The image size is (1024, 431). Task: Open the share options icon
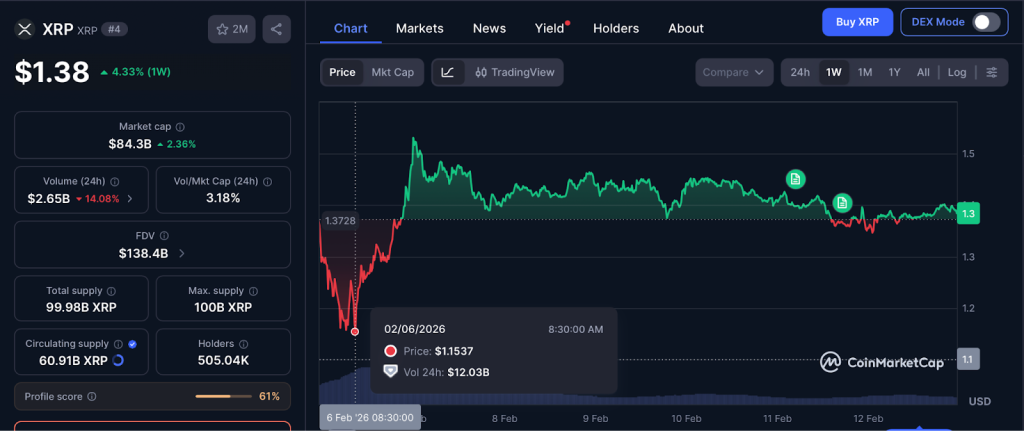[277, 29]
